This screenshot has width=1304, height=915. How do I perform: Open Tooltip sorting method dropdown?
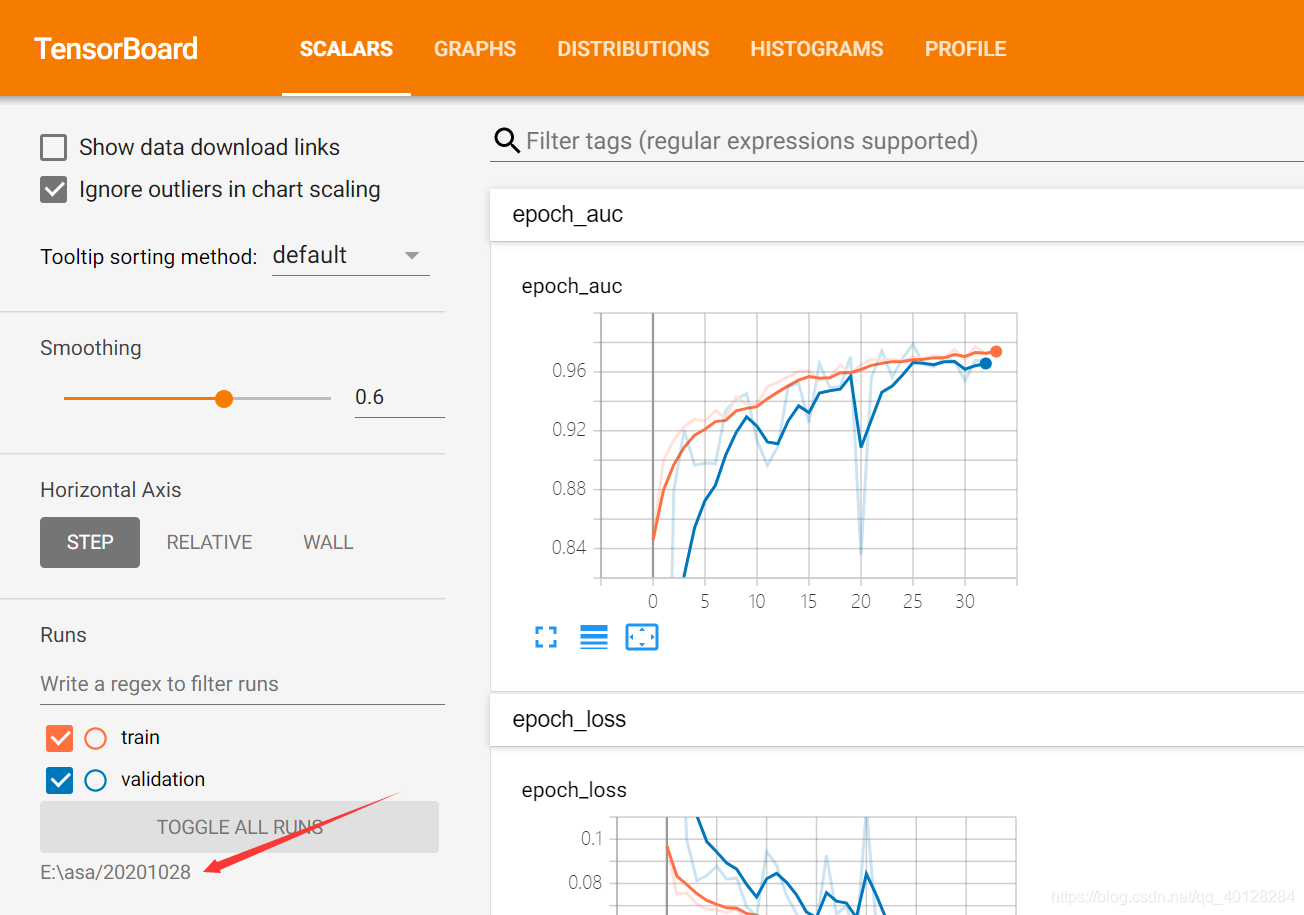click(x=350, y=256)
